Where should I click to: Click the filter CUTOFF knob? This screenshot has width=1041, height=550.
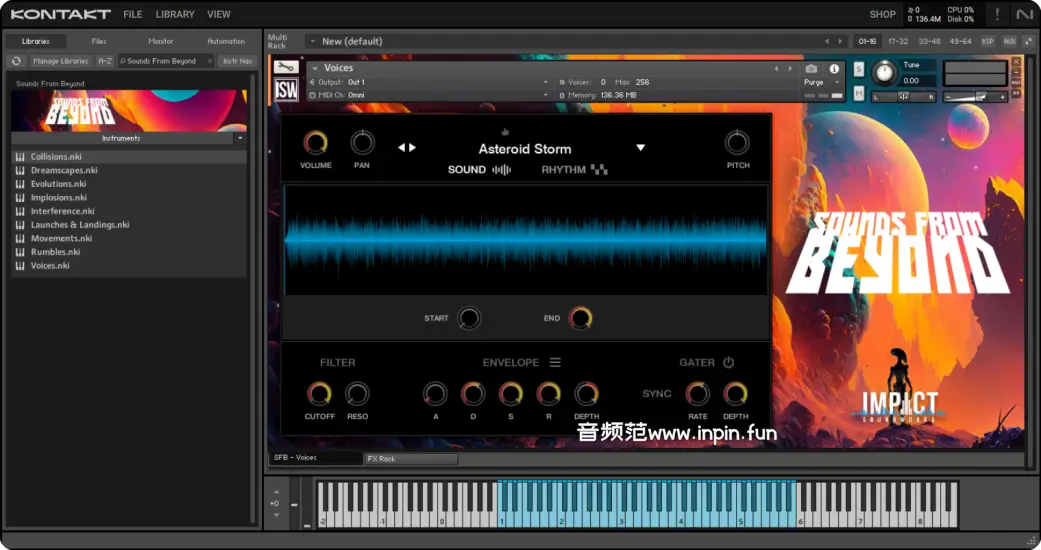[320, 394]
